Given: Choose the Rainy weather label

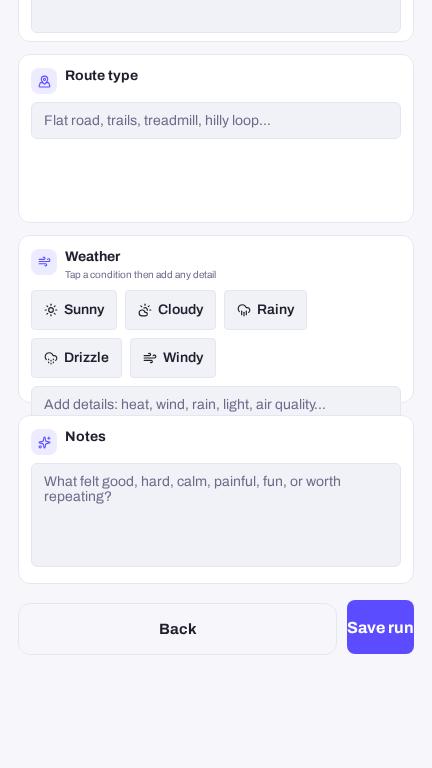Looking at the screenshot, I should (x=276, y=310).
